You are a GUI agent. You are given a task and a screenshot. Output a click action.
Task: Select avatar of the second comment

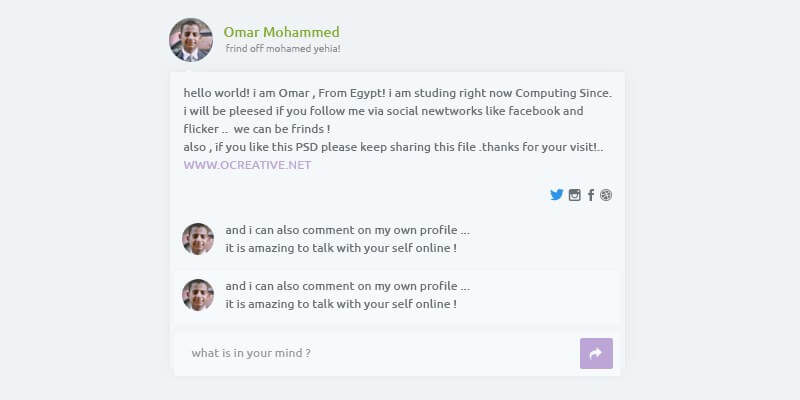[x=198, y=295]
